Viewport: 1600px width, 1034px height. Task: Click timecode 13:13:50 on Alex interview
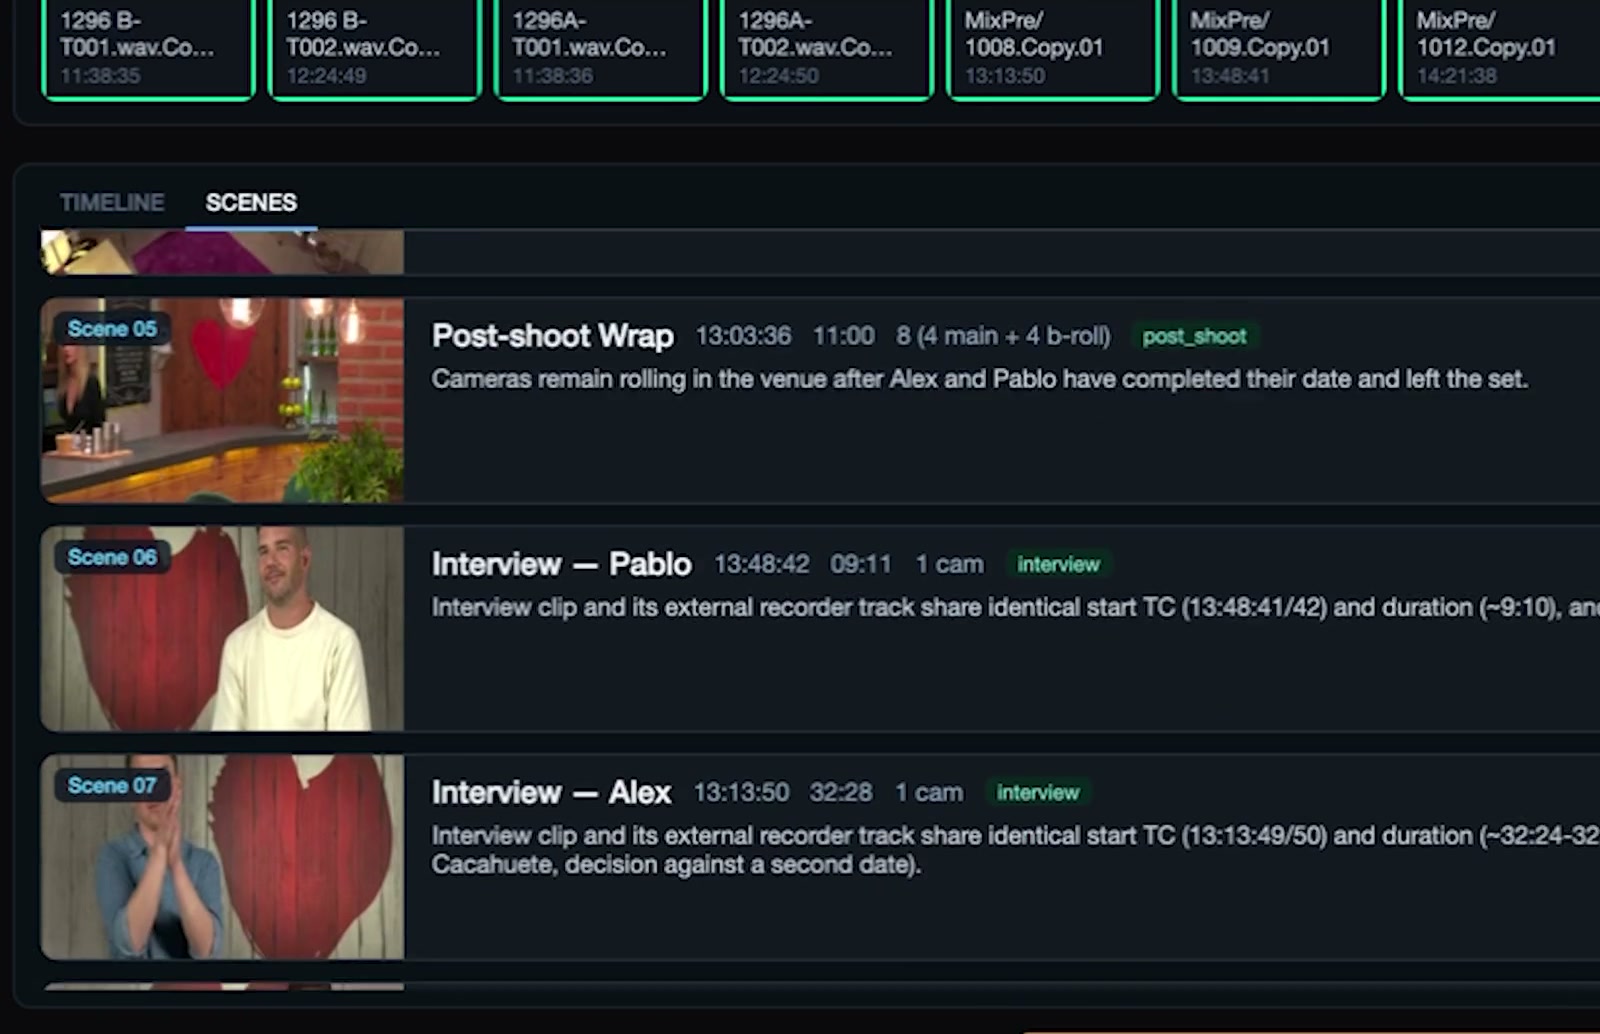741,792
